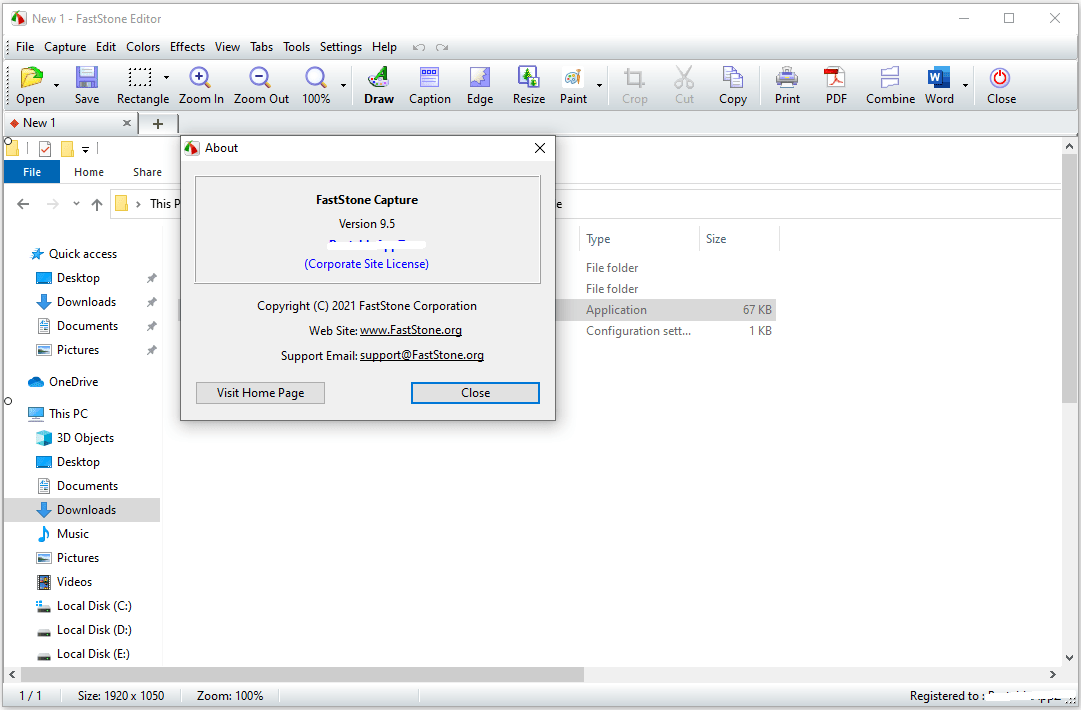Set zoom to 100% icon
This screenshot has width=1081, height=710.
click(316, 85)
